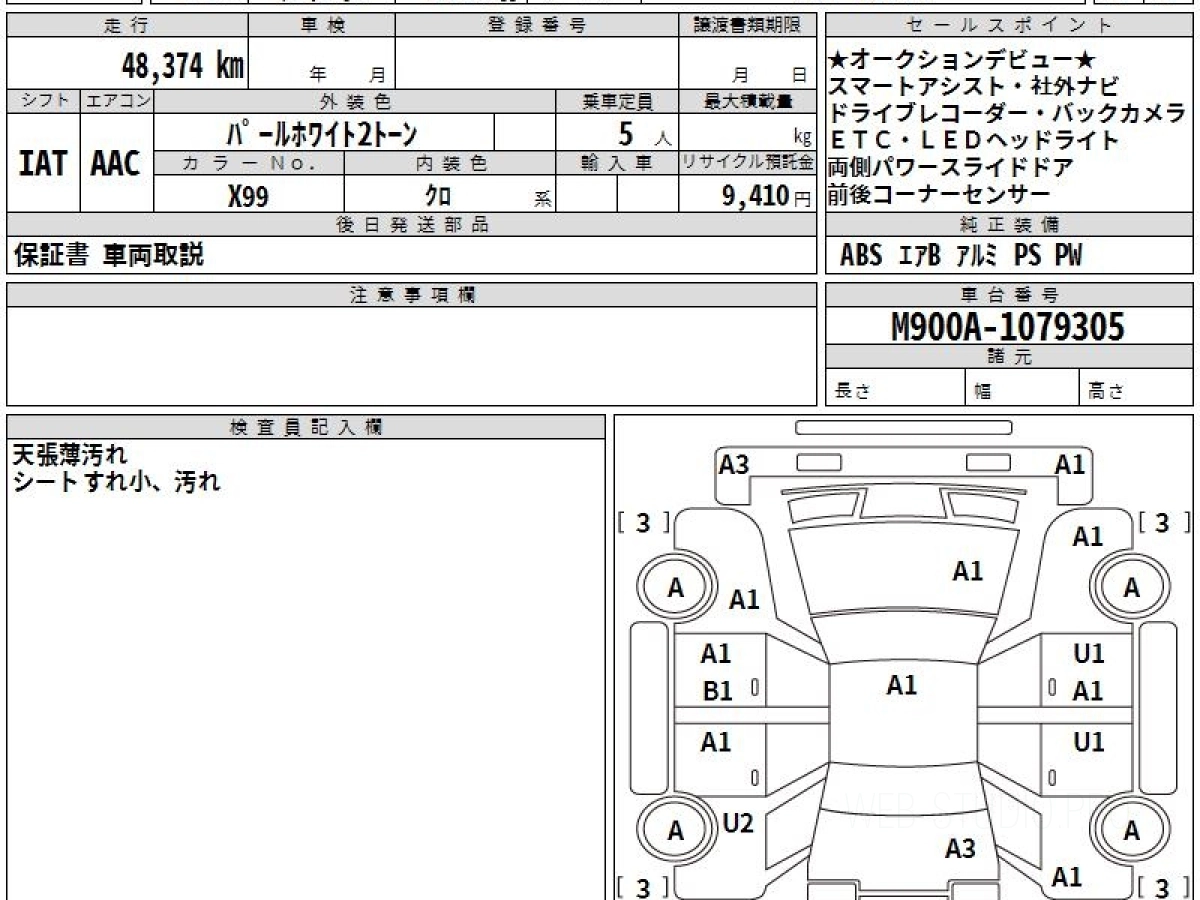
Task: Click the empty 注意事項欄 notes area
Action: [411, 356]
